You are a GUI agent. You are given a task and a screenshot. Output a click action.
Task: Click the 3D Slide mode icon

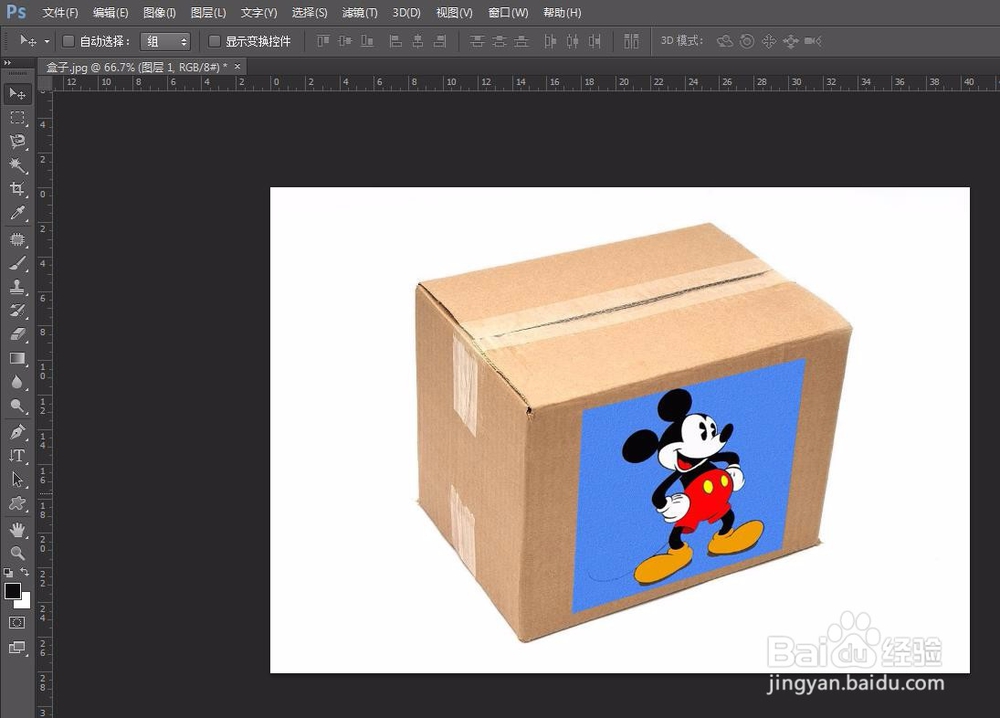click(x=791, y=41)
